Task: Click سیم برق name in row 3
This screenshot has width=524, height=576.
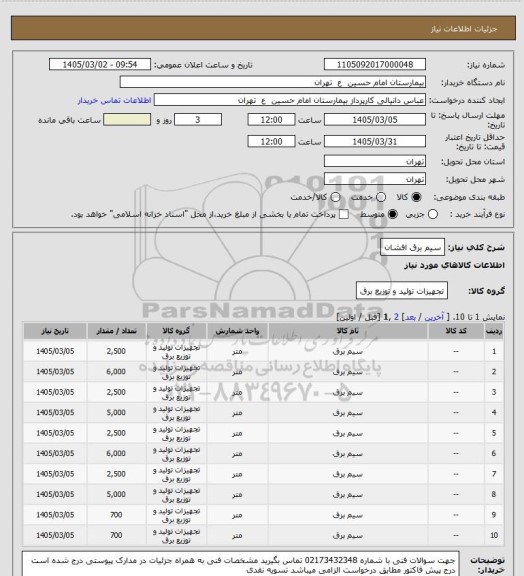Action: [x=348, y=392]
